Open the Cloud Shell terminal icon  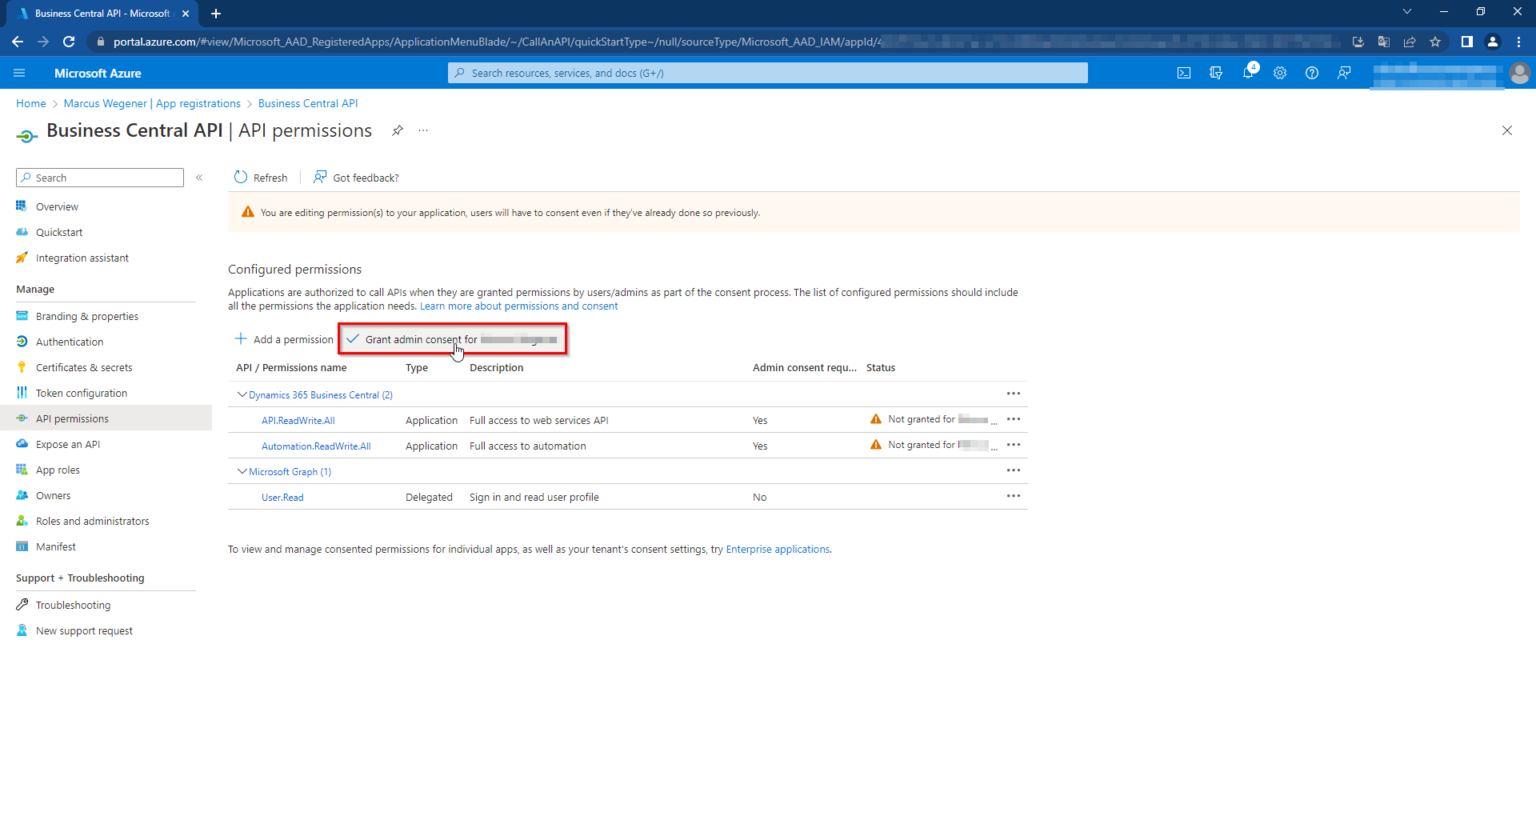pyautogui.click(x=1184, y=72)
